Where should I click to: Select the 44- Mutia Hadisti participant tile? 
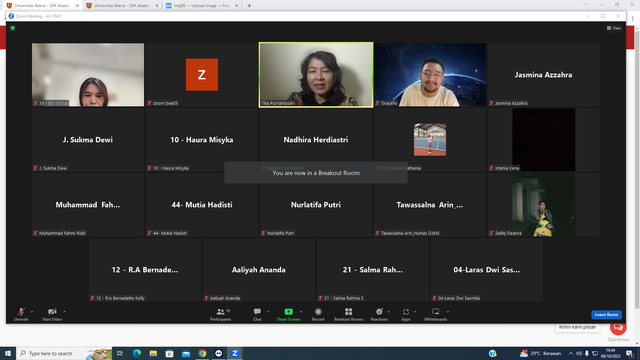tap(202, 204)
